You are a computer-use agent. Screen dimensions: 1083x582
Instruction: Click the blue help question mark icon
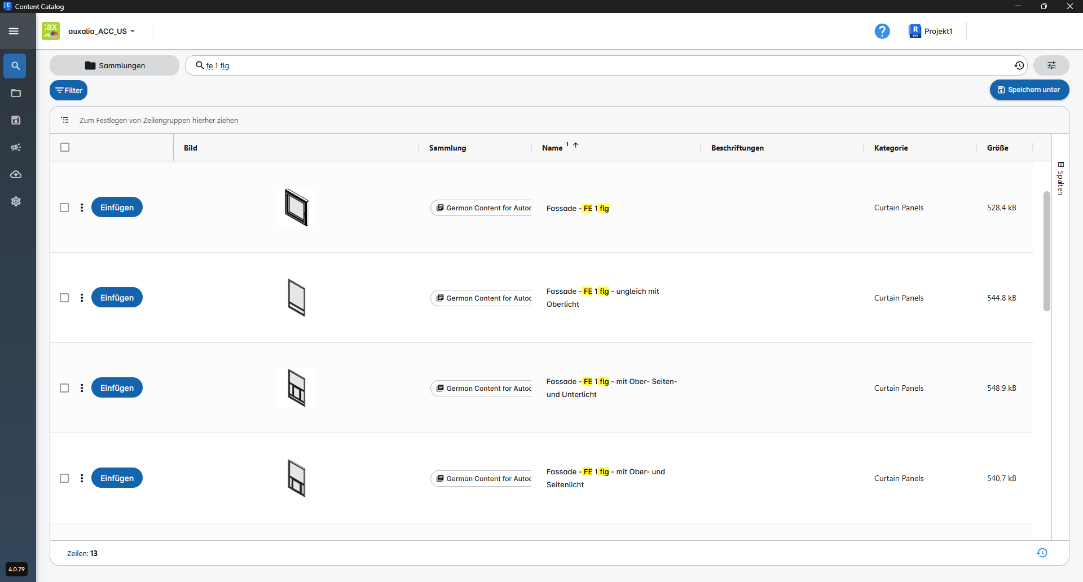tap(882, 31)
